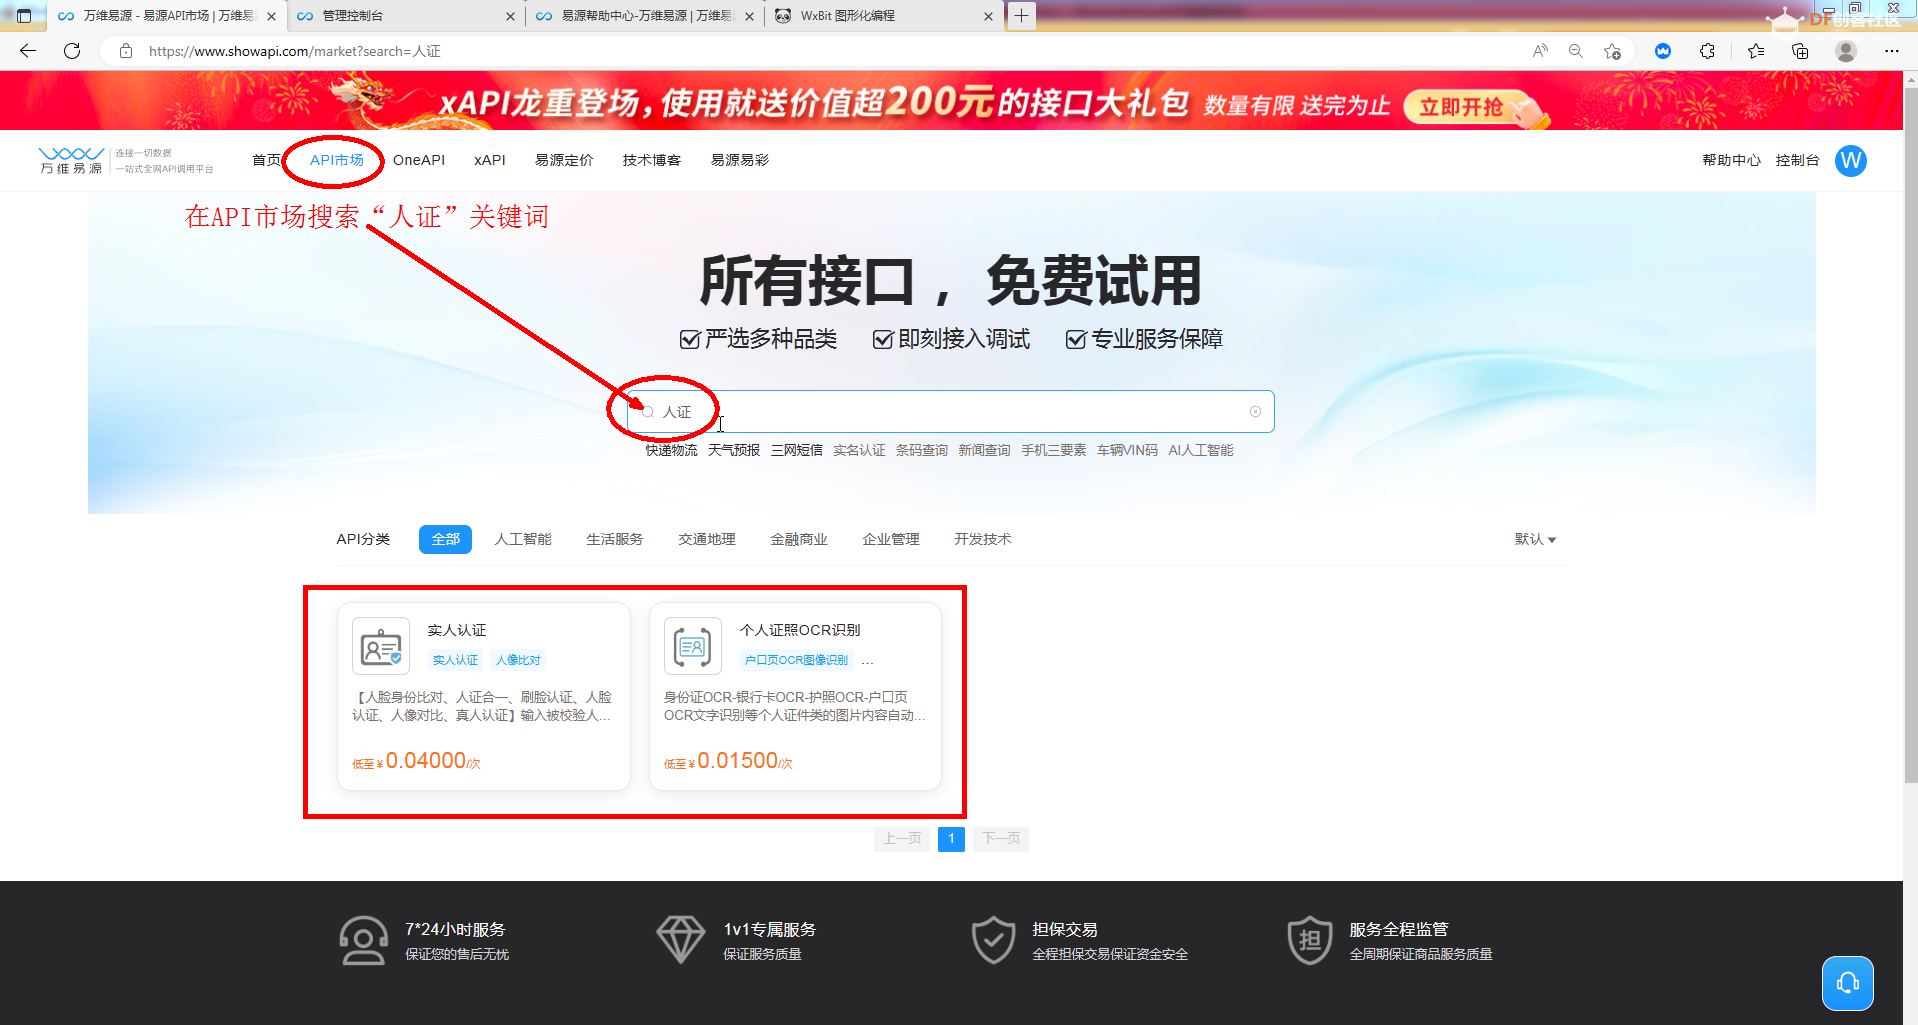
Task: Filter by 人工智能 category
Action: pyautogui.click(x=523, y=539)
